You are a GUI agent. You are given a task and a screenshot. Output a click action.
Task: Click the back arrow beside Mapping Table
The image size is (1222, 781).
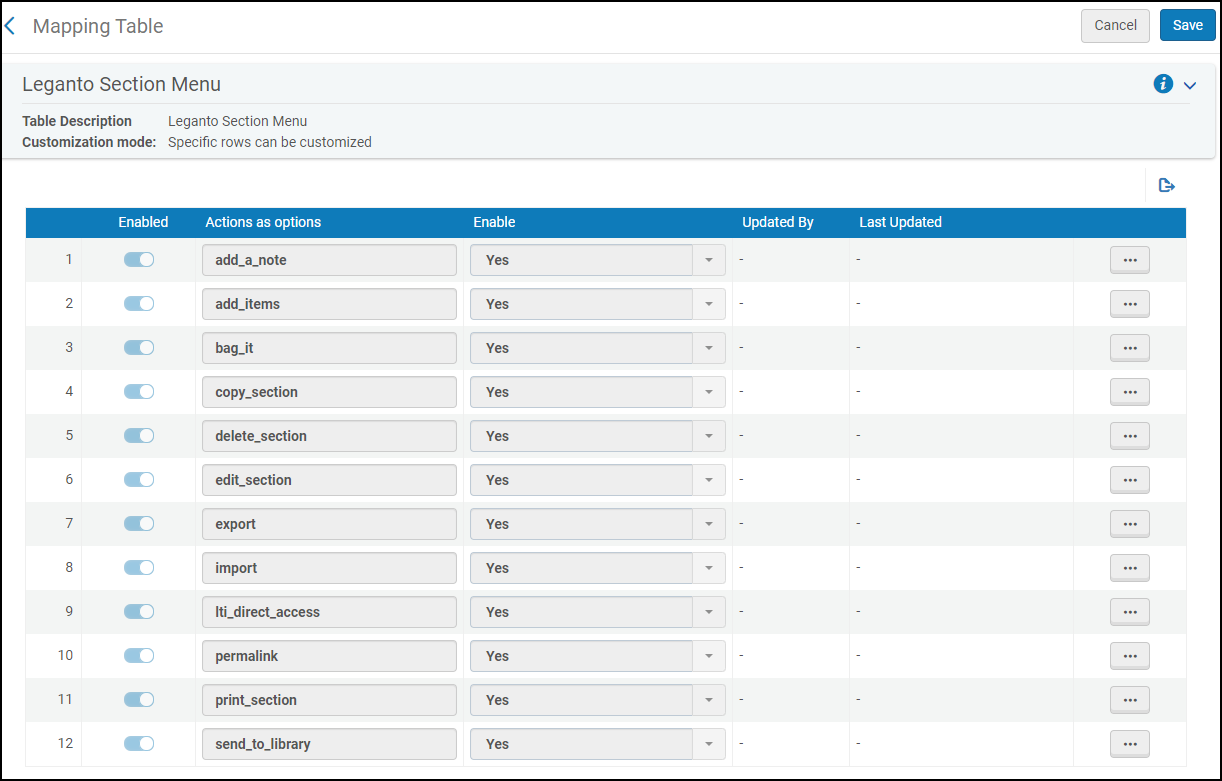11,26
